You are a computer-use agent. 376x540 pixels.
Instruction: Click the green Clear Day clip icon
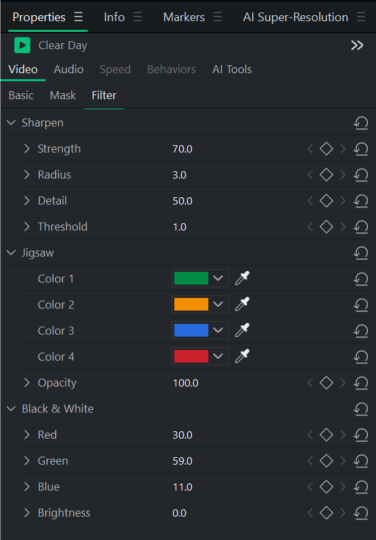point(22,45)
